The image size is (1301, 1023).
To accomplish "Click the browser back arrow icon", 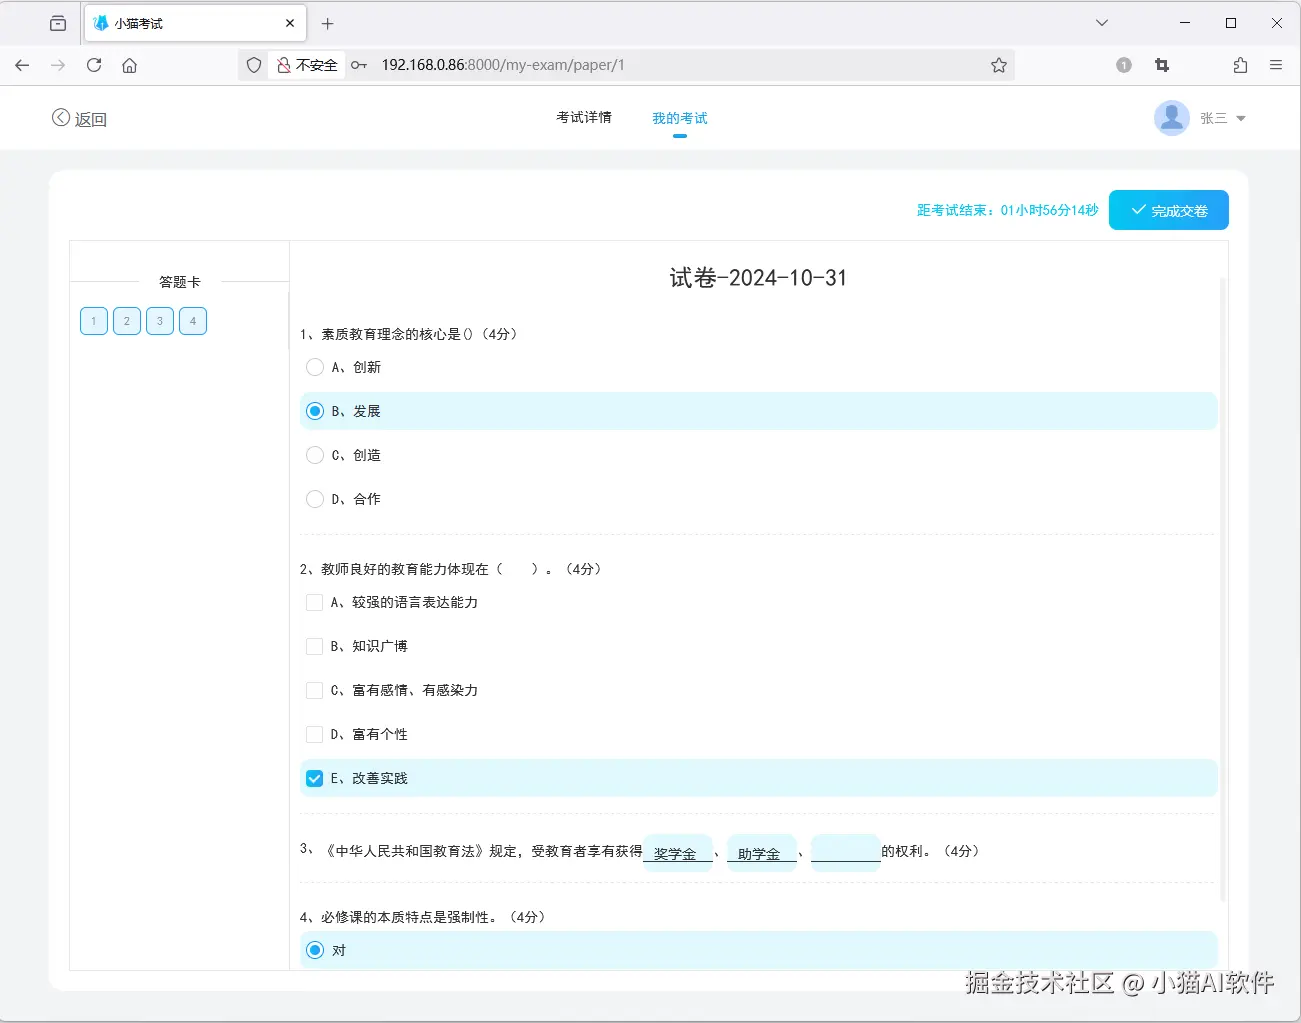I will 21,65.
